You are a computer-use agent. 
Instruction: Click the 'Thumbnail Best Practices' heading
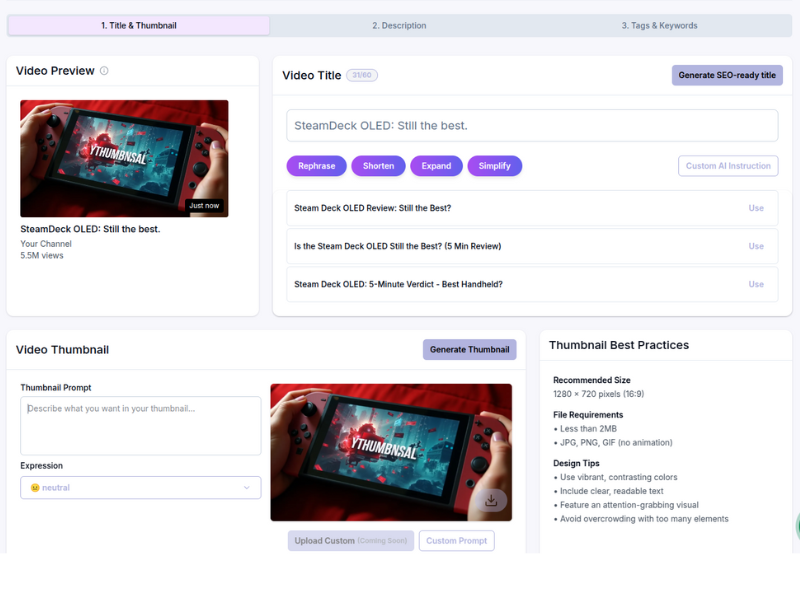(619, 345)
